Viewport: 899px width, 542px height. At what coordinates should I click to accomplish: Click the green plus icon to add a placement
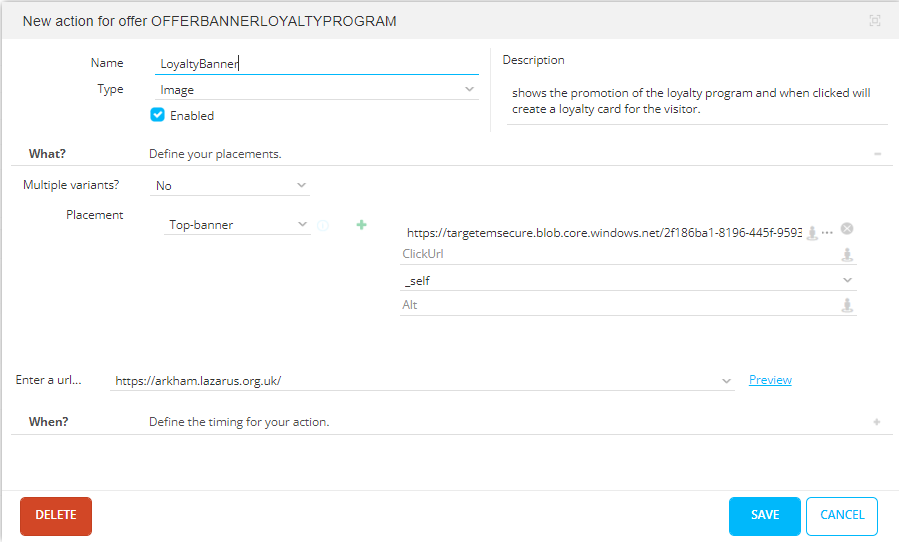[361, 225]
